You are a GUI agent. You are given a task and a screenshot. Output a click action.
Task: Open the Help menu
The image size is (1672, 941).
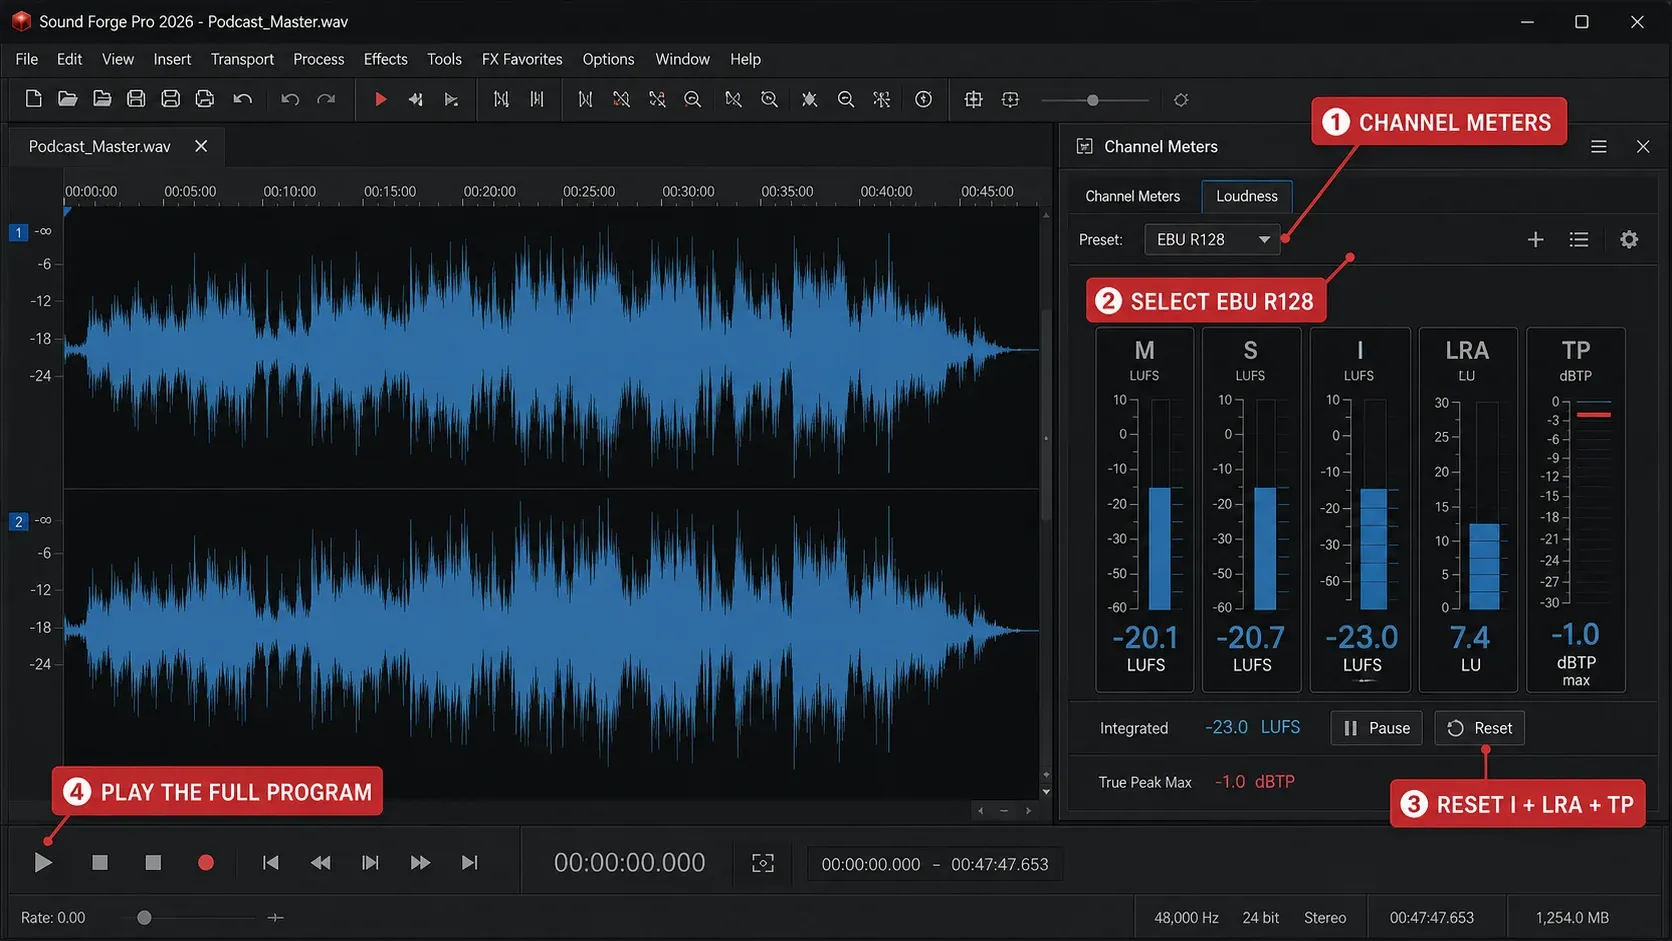point(745,59)
